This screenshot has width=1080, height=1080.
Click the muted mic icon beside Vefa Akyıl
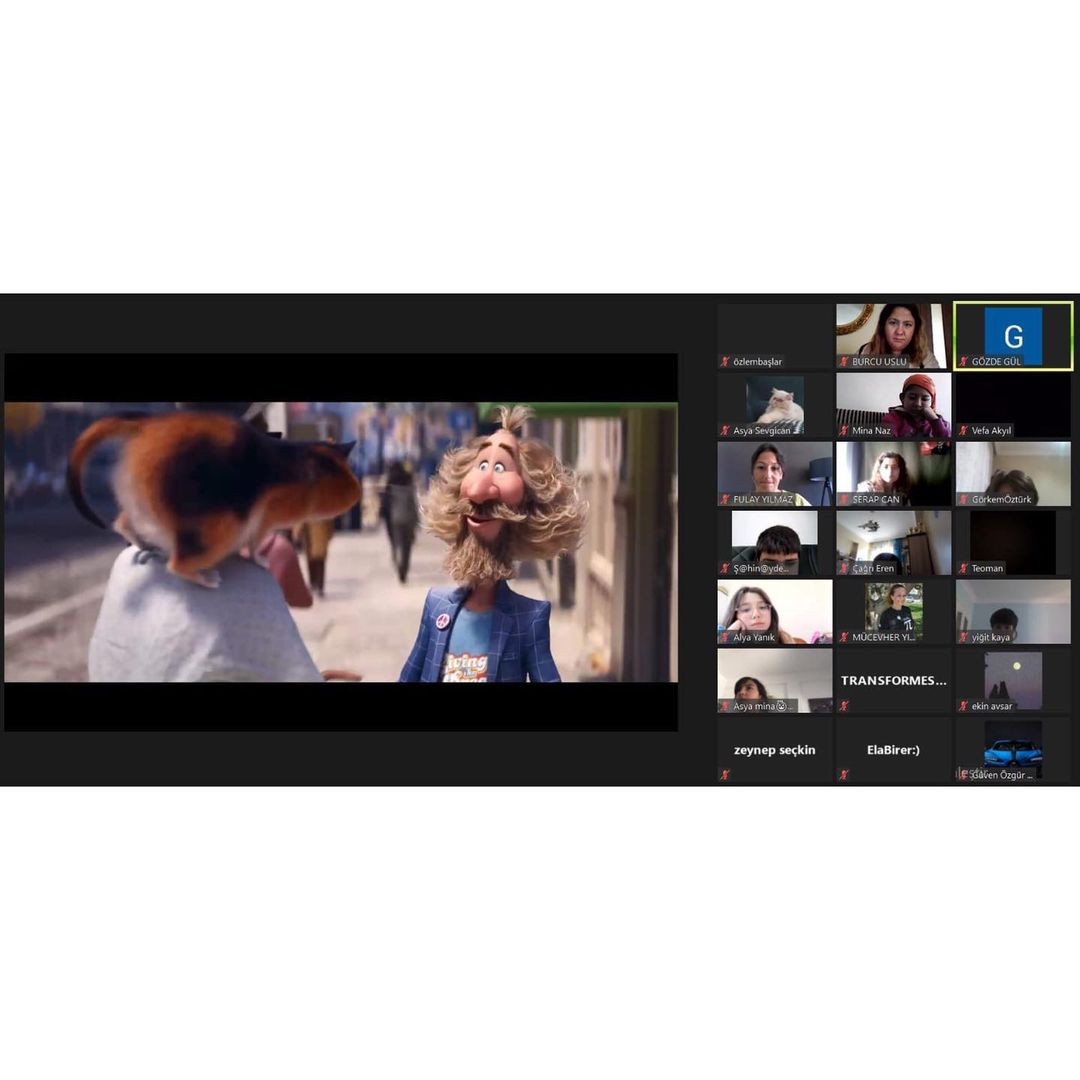[964, 430]
